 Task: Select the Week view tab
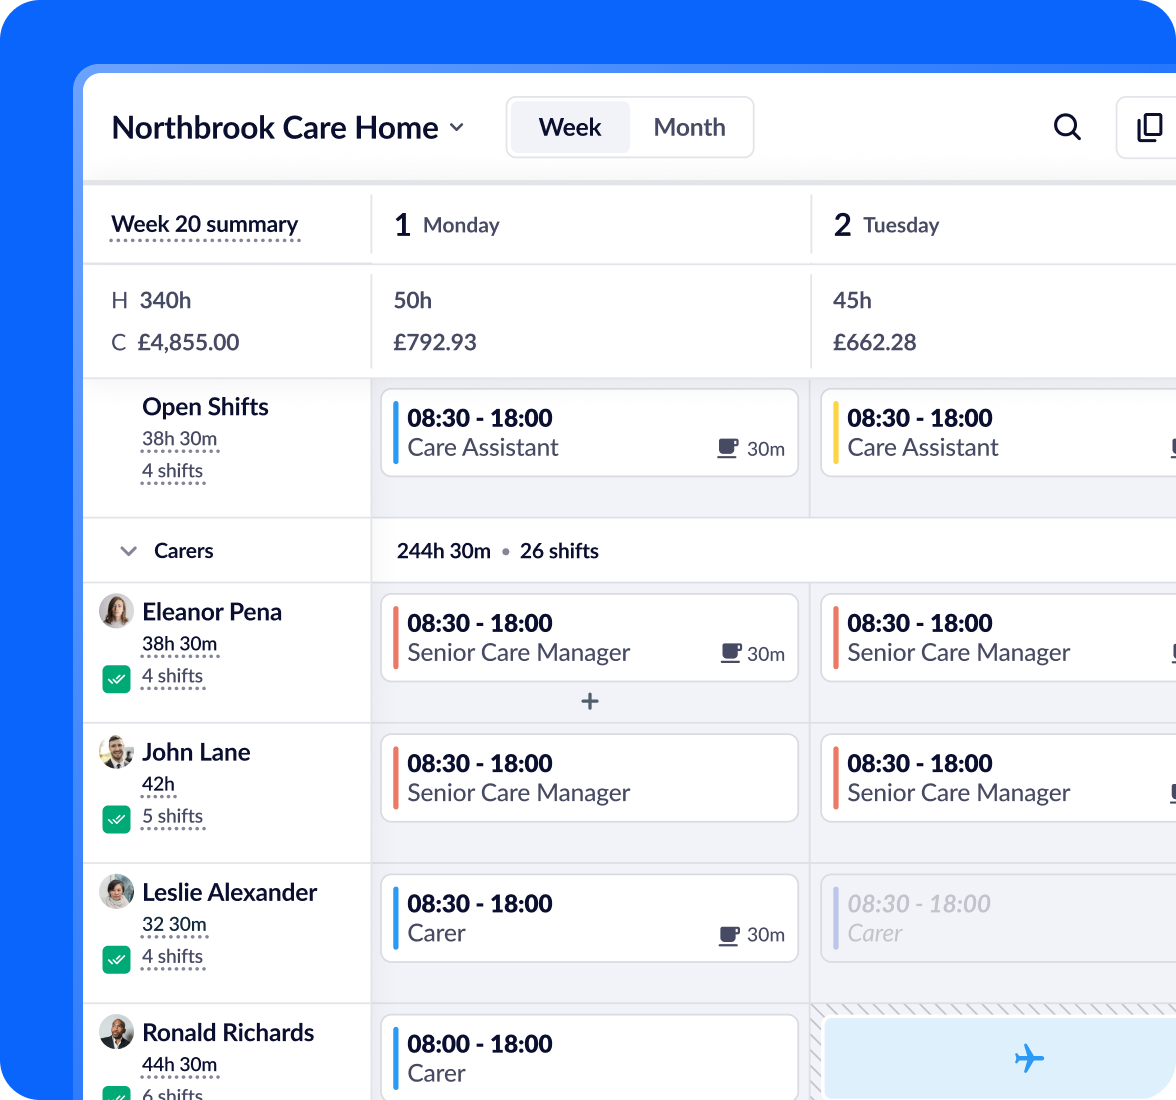[x=569, y=127]
